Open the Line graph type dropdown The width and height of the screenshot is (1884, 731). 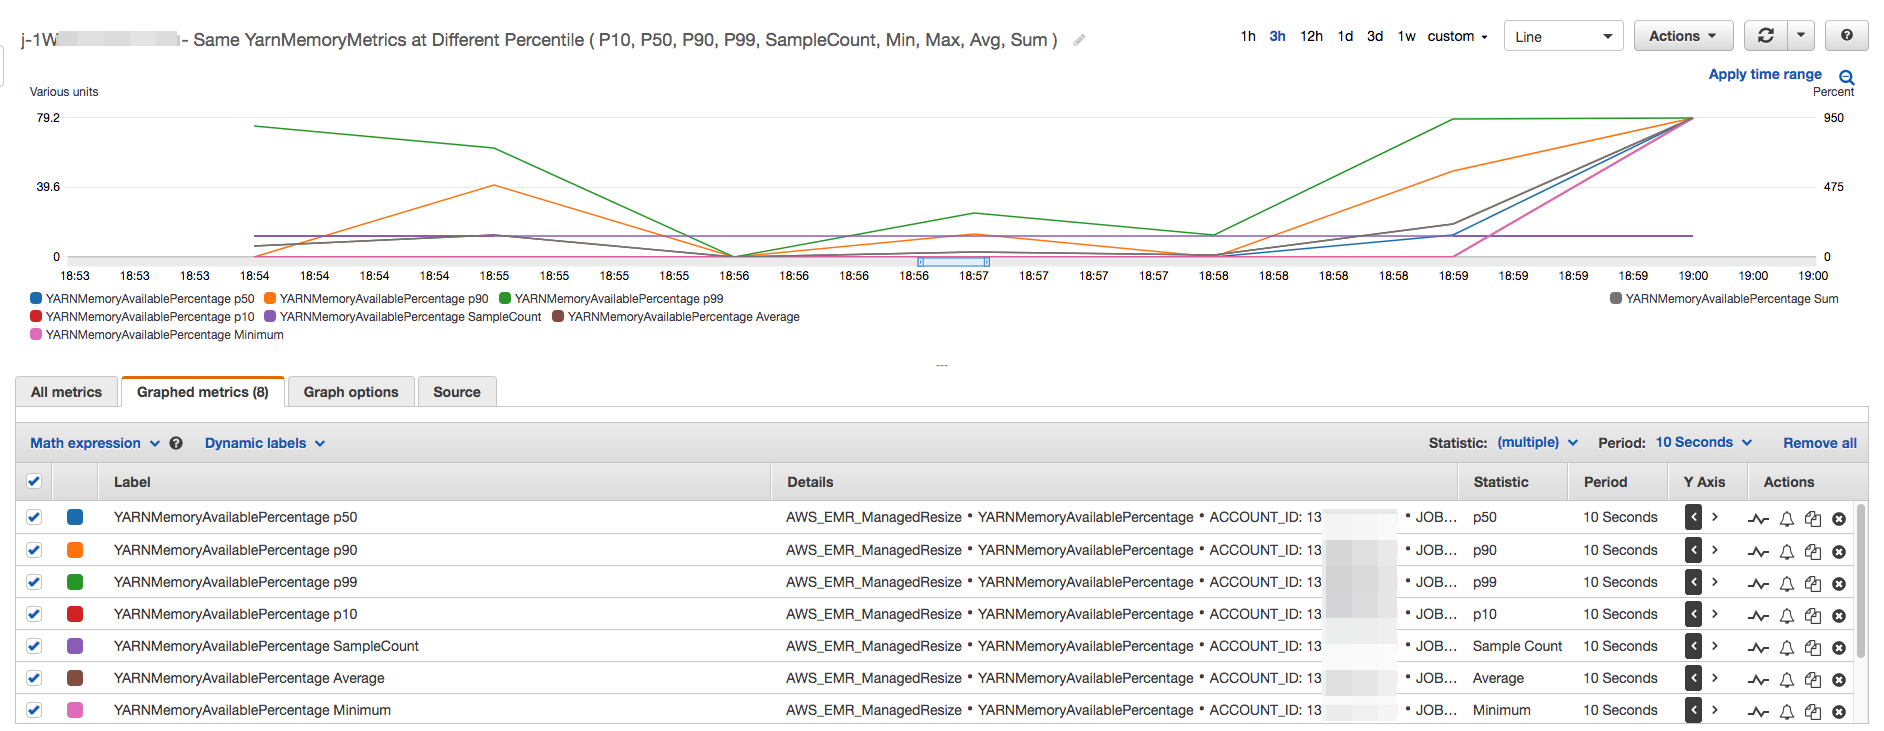click(x=1563, y=37)
